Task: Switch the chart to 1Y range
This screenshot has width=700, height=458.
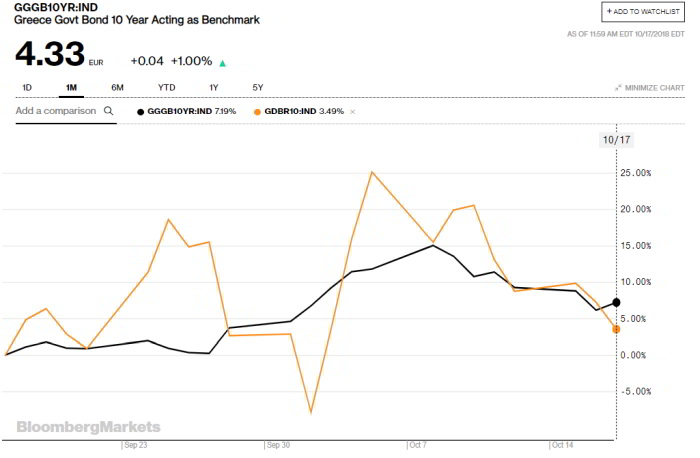Action: (x=213, y=88)
